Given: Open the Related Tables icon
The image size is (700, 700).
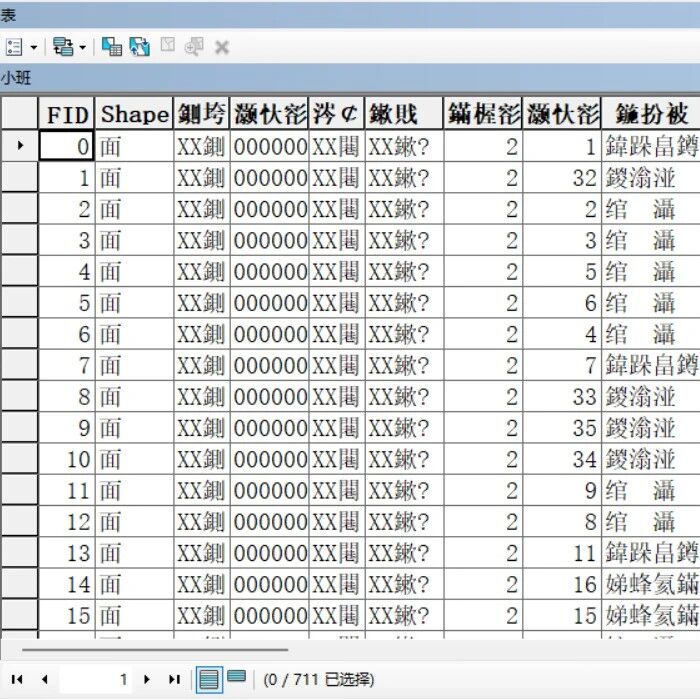Looking at the screenshot, I should coord(63,46).
